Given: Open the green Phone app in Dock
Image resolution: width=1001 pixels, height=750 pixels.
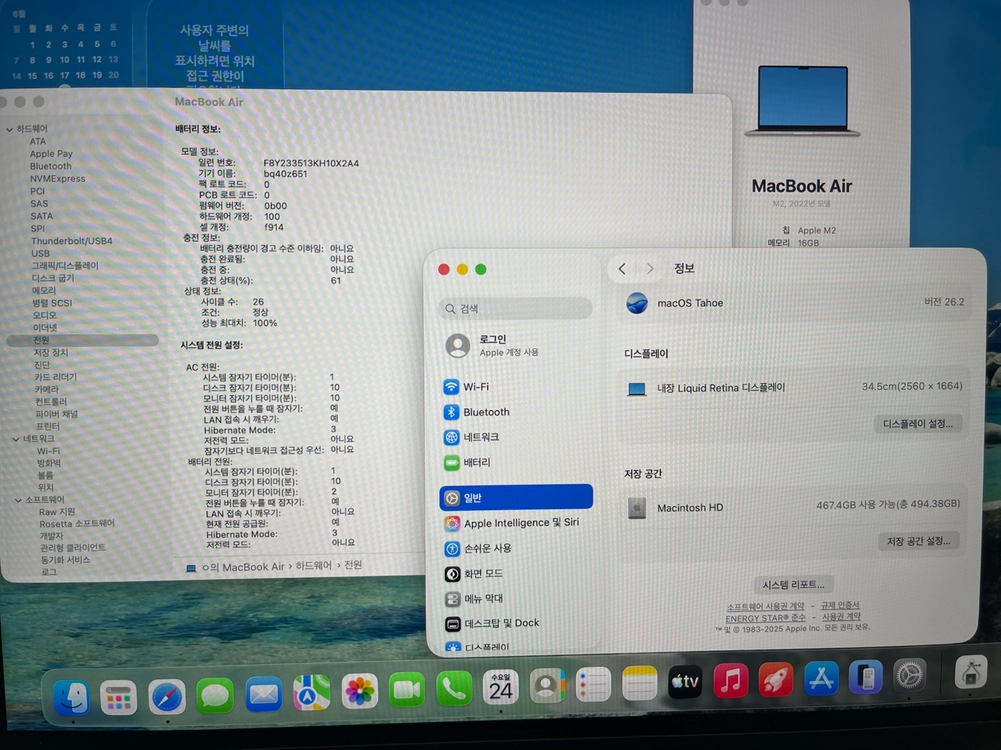Looking at the screenshot, I should (454, 689).
